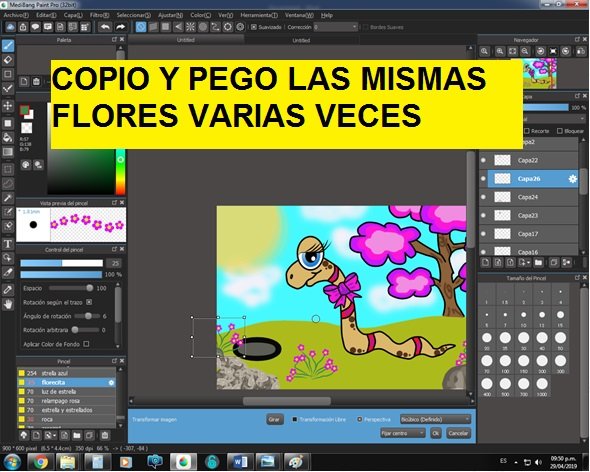The image size is (590, 472).
Task: Enable the radial snap guide icon
Action: pyautogui.click(x=190, y=27)
